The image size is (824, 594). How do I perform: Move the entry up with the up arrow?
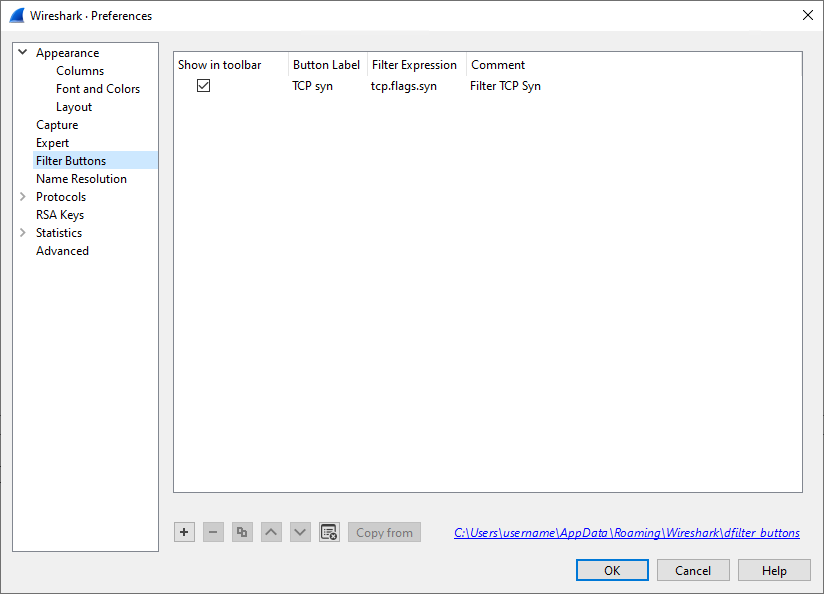click(x=271, y=532)
